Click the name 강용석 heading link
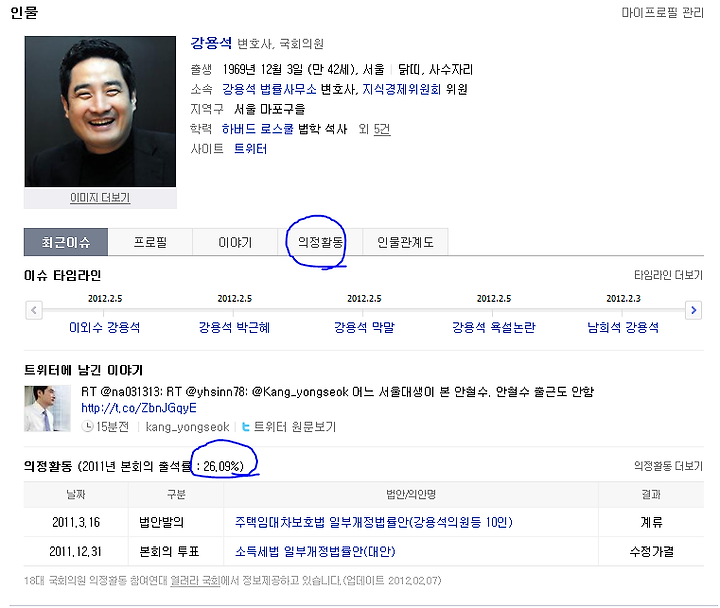The image size is (720, 608). click(211, 43)
